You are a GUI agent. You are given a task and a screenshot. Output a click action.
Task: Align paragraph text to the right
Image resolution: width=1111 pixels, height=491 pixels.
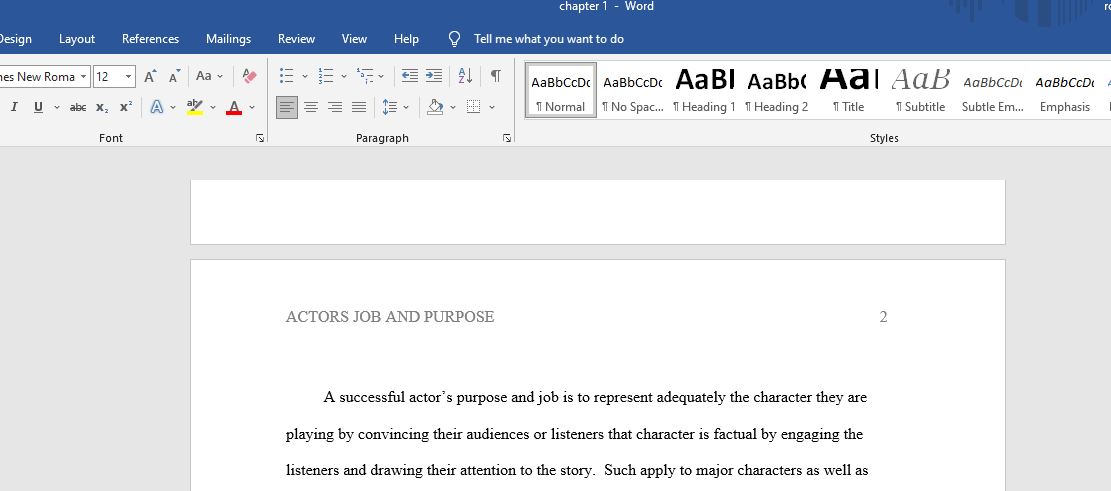[x=335, y=107]
